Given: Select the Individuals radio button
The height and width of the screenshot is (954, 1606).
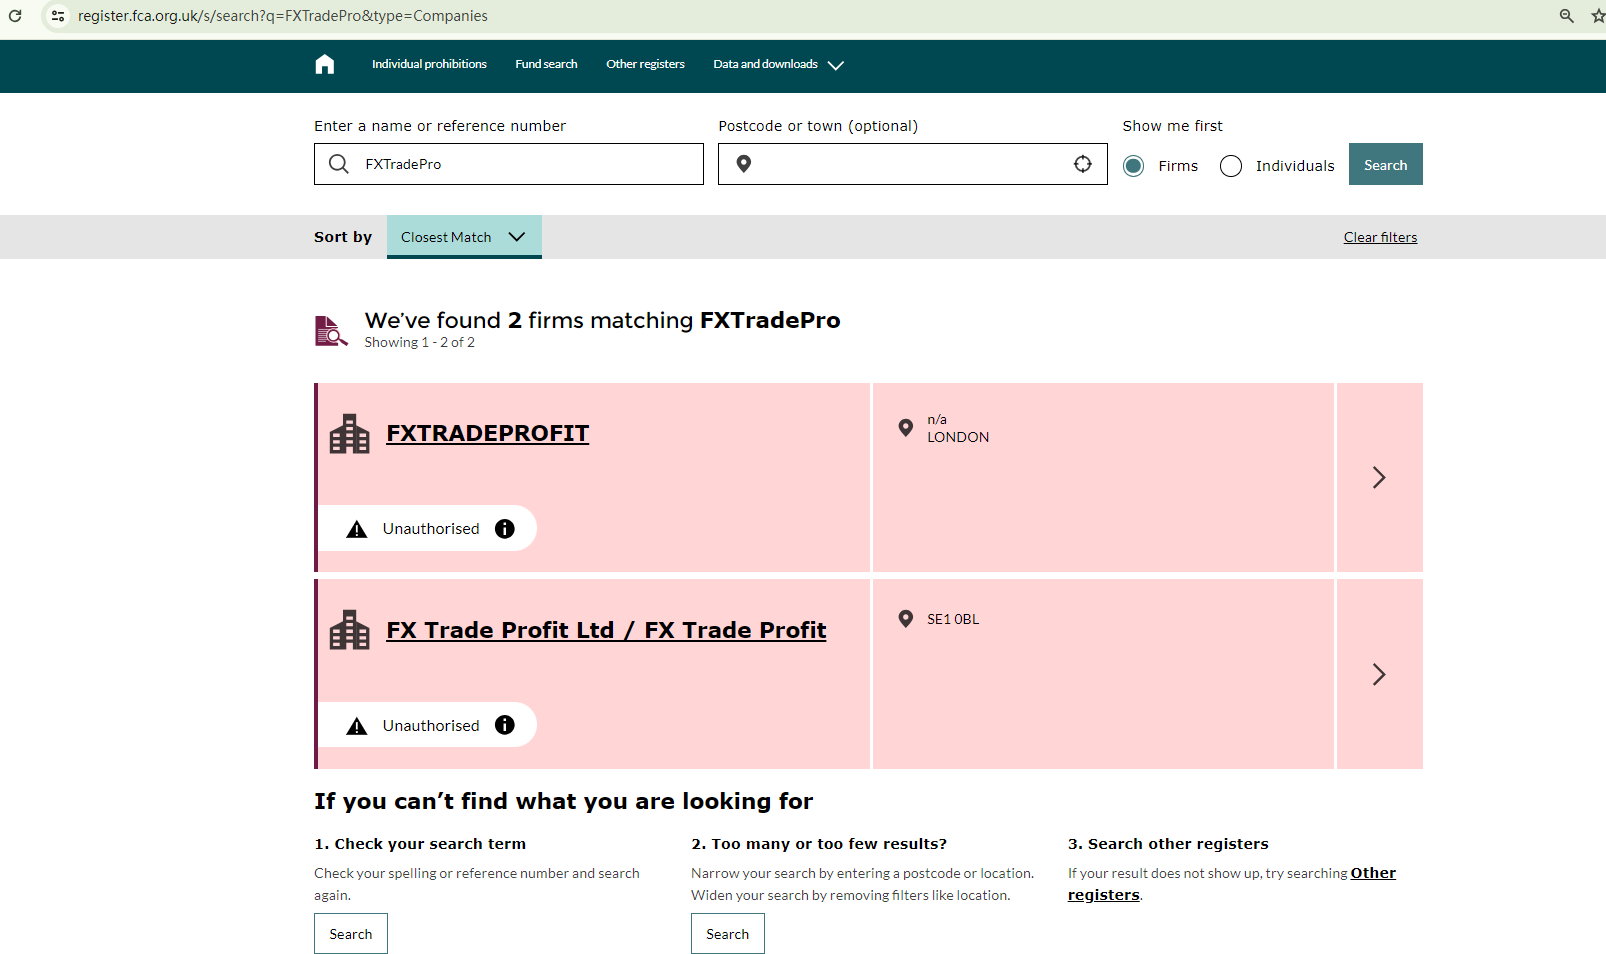Looking at the screenshot, I should (x=1231, y=166).
